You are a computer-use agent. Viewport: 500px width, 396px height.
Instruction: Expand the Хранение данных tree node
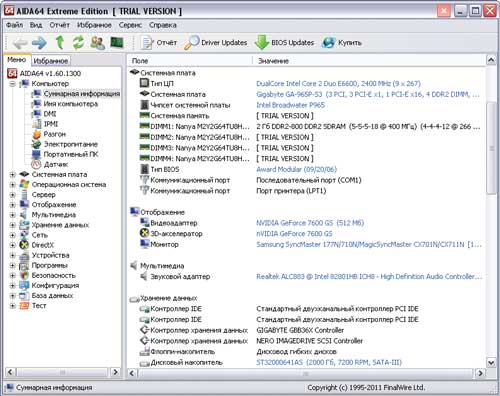point(12,225)
